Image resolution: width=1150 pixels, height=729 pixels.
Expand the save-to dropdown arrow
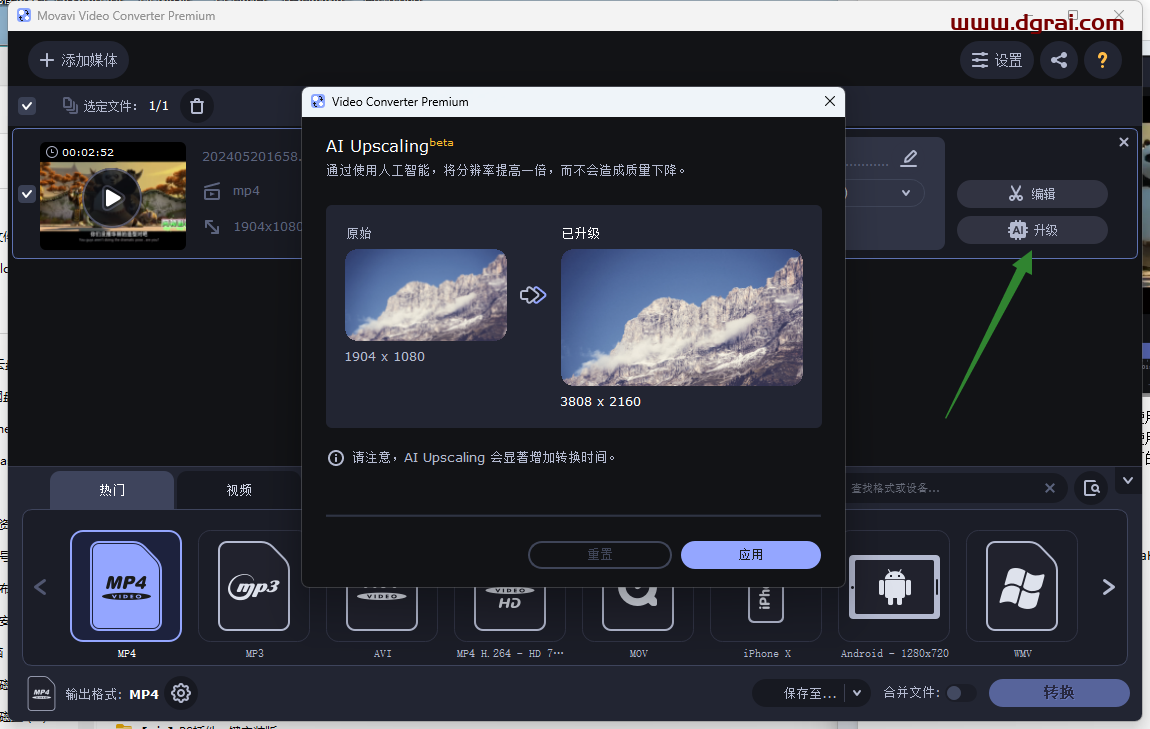click(x=857, y=693)
